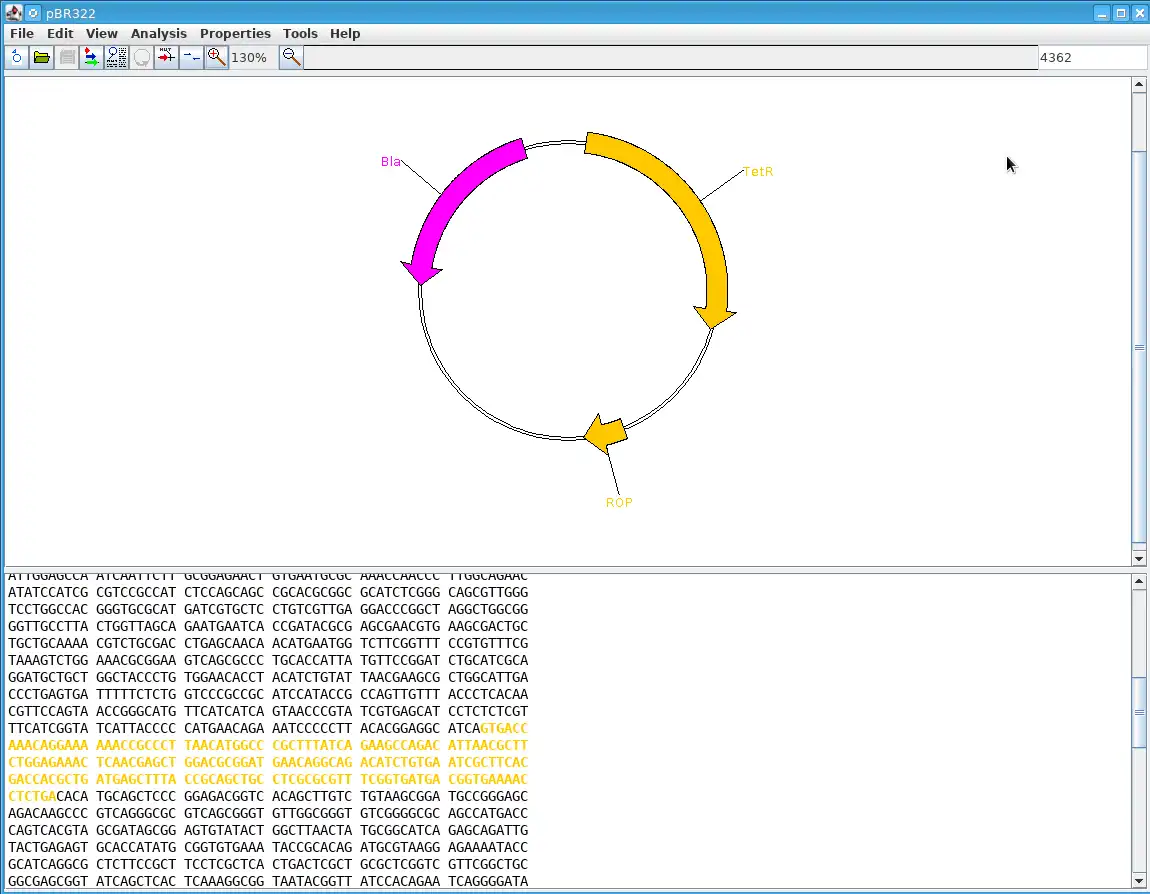This screenshot has width=1150, height=894.
Task: Zoom out with the minus magnifier
Action: 291,57
